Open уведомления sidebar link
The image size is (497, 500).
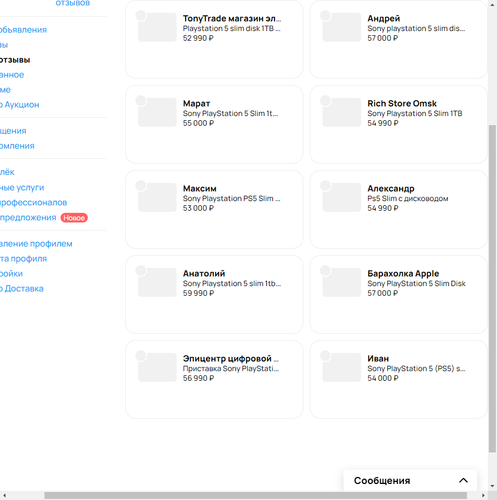(x=17, y=146)
